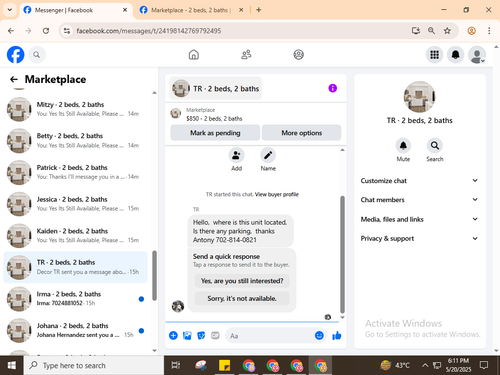Open the Groups icon in top navigation
The height and width of the screenshot is (375, 500).
coord(298,55)
